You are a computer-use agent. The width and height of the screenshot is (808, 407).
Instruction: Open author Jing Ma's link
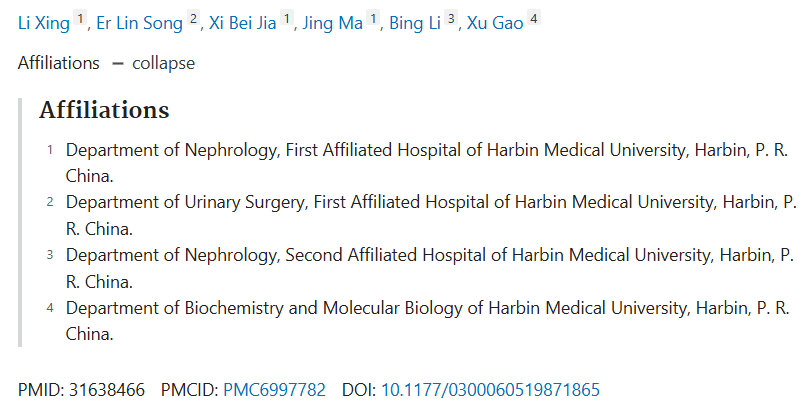(333, 23)
